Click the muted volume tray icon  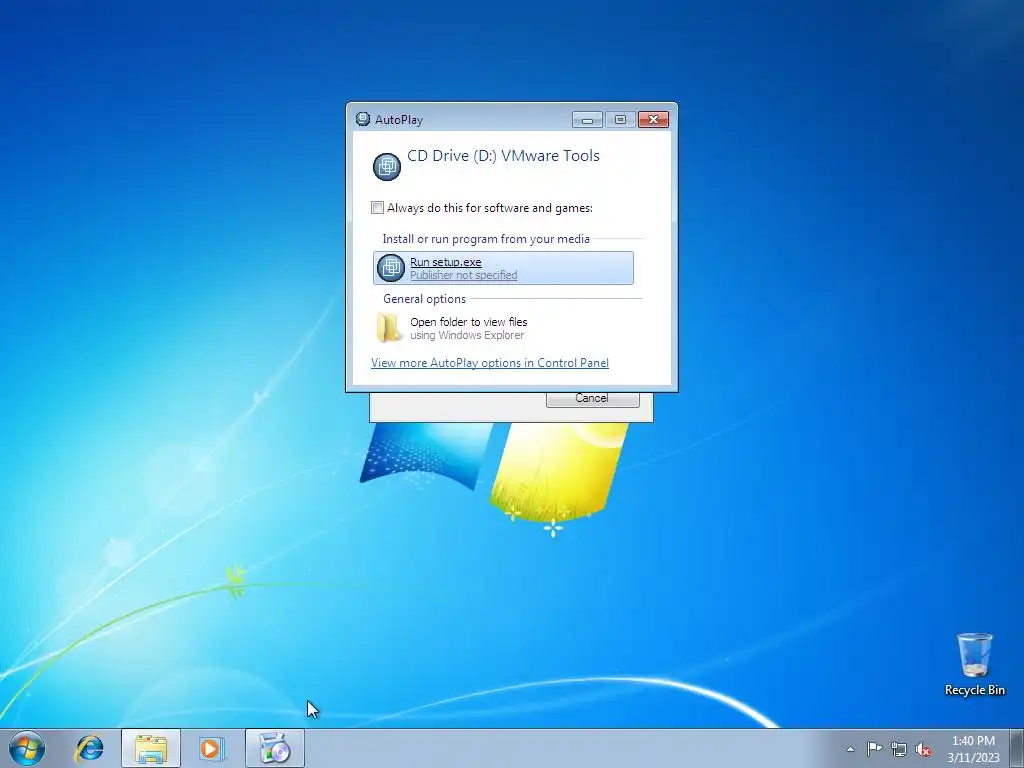point(923,749)
